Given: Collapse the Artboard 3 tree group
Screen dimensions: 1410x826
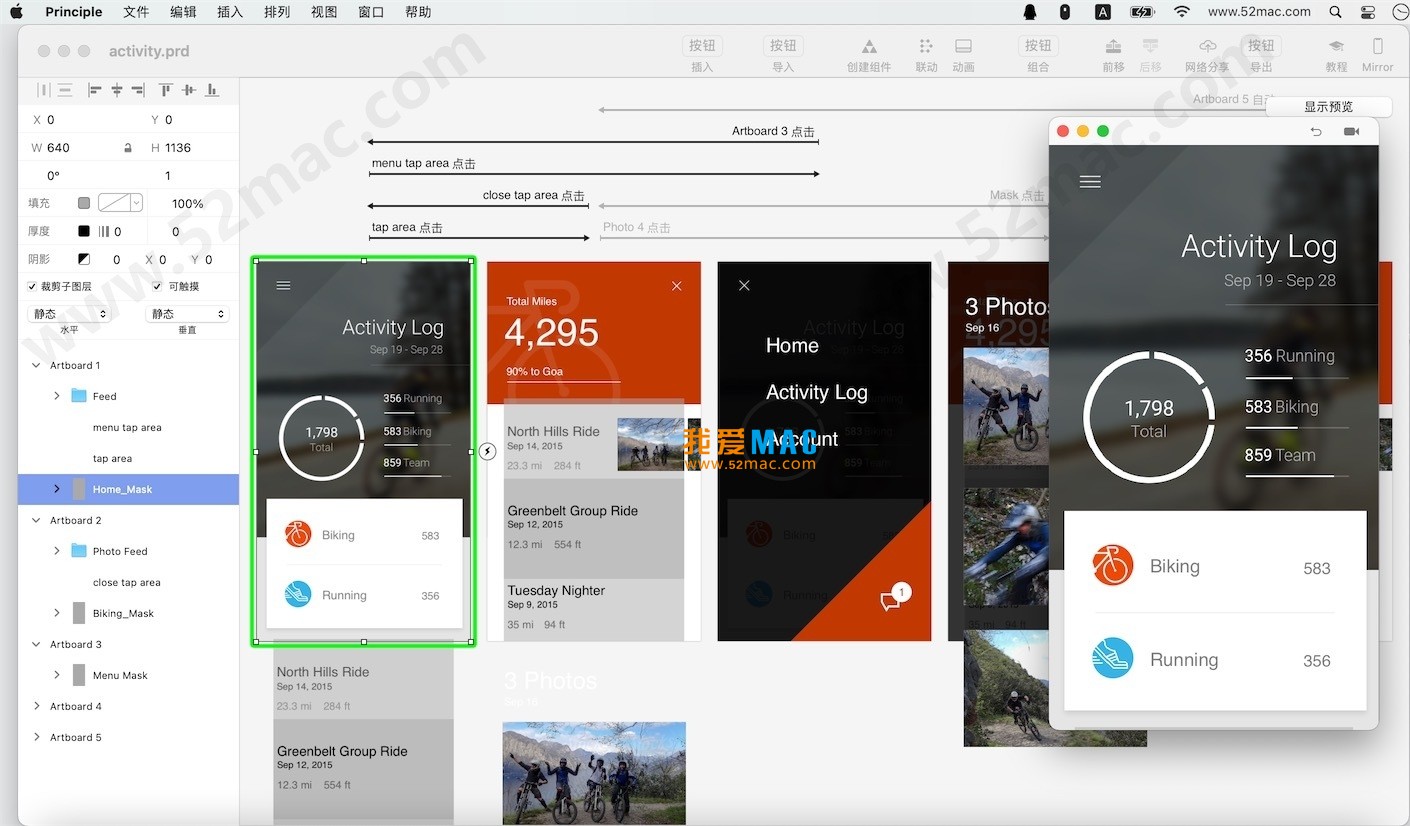Looking at the screenshot, I should click(x=37, y=645).
